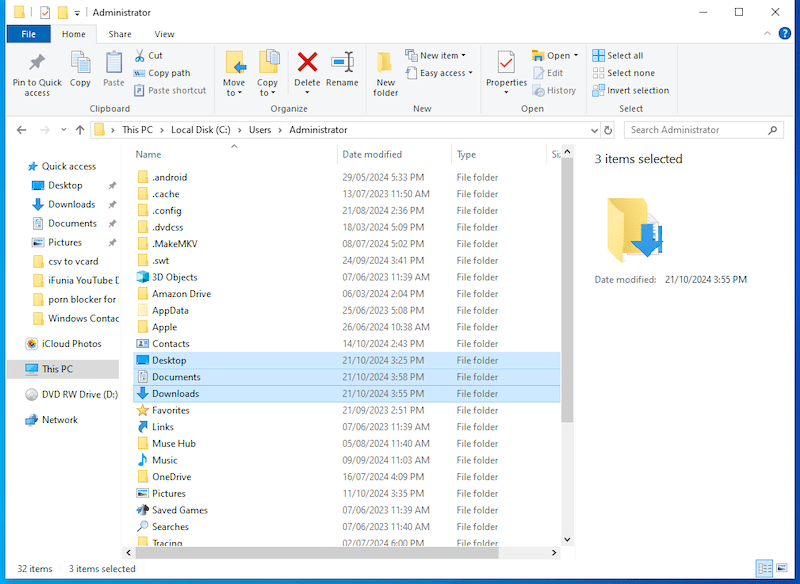This screenshot has height=584, width=800.
Task: Open the Easy access dropdown
Action: pyautogui.click(x=442, y=73)
